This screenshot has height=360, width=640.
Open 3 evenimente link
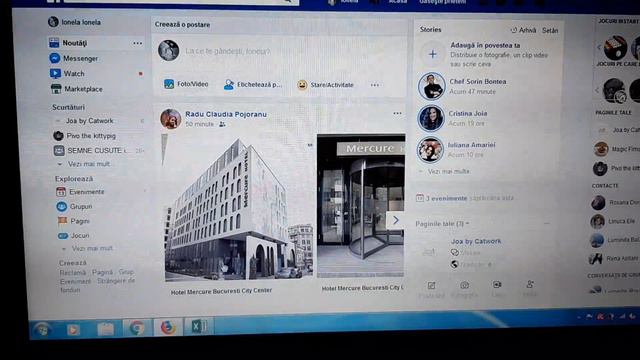[446, 198]
